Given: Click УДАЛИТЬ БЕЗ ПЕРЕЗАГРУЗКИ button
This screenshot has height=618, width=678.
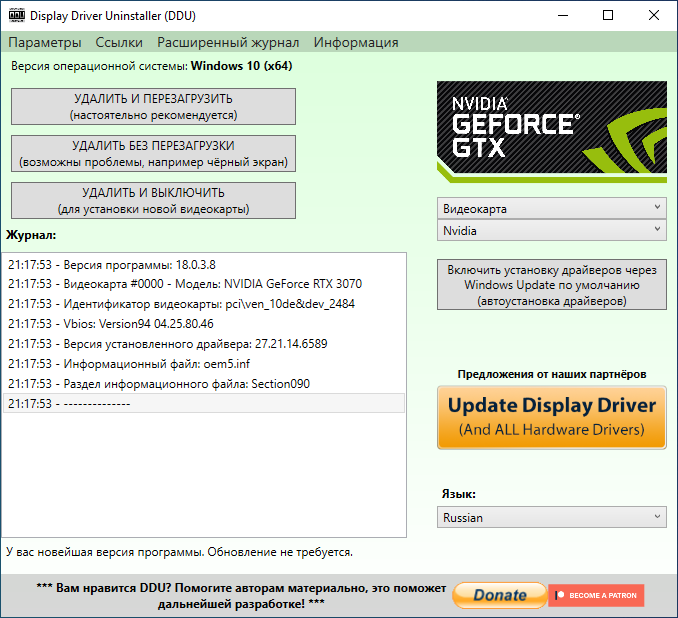Looking at the screenshot, I should click(x=154, y=154).
